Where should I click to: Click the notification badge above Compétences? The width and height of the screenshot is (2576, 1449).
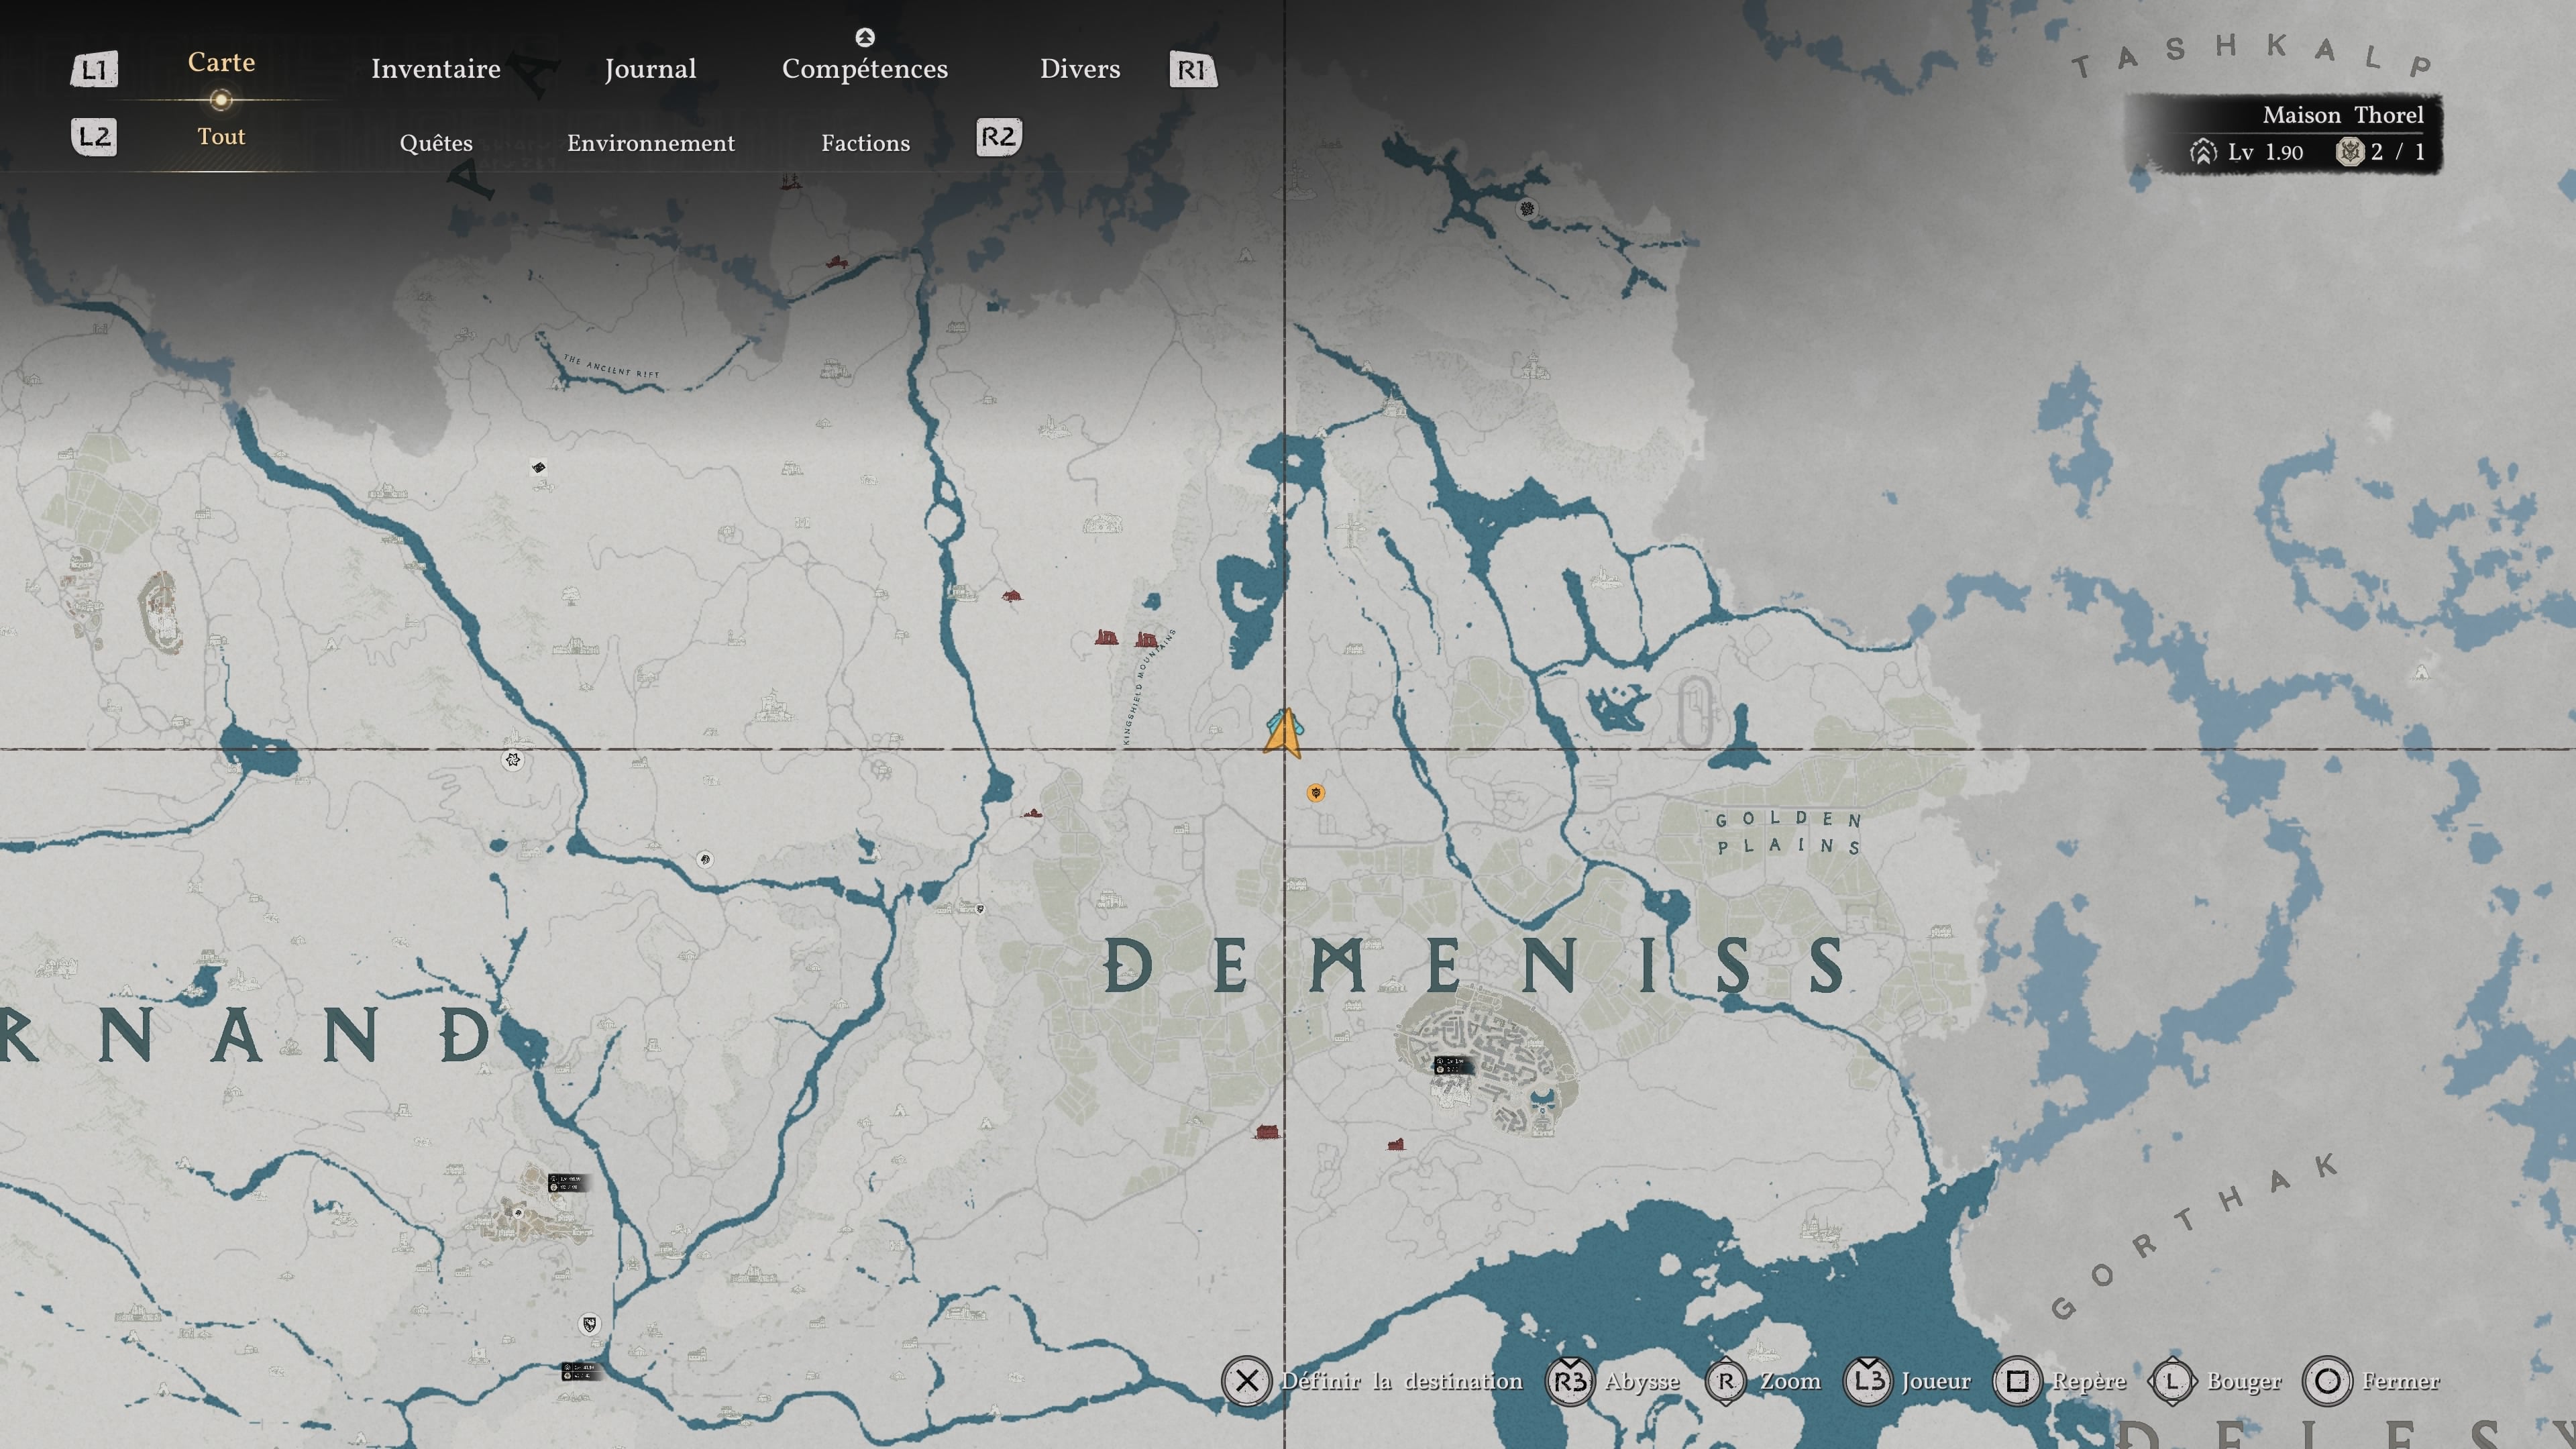click(865, 37)
